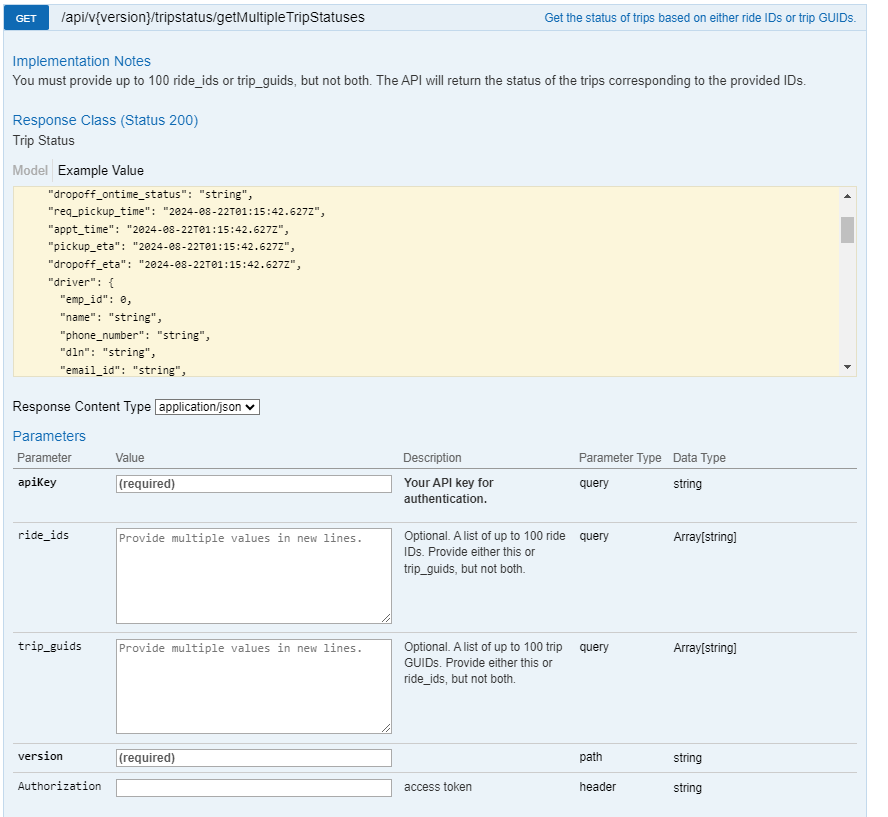Focus the Authorization token field
Image resolution: width=888 pixels, height=817 pixels.
click(x=254, y=788)
